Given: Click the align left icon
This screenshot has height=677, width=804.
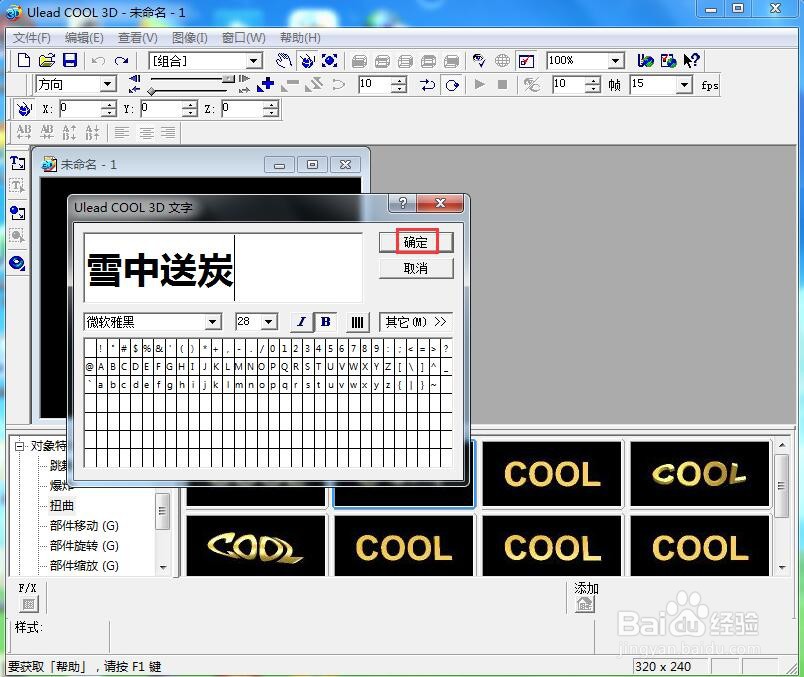Looking at the screenshot, I should coord(122,133).
